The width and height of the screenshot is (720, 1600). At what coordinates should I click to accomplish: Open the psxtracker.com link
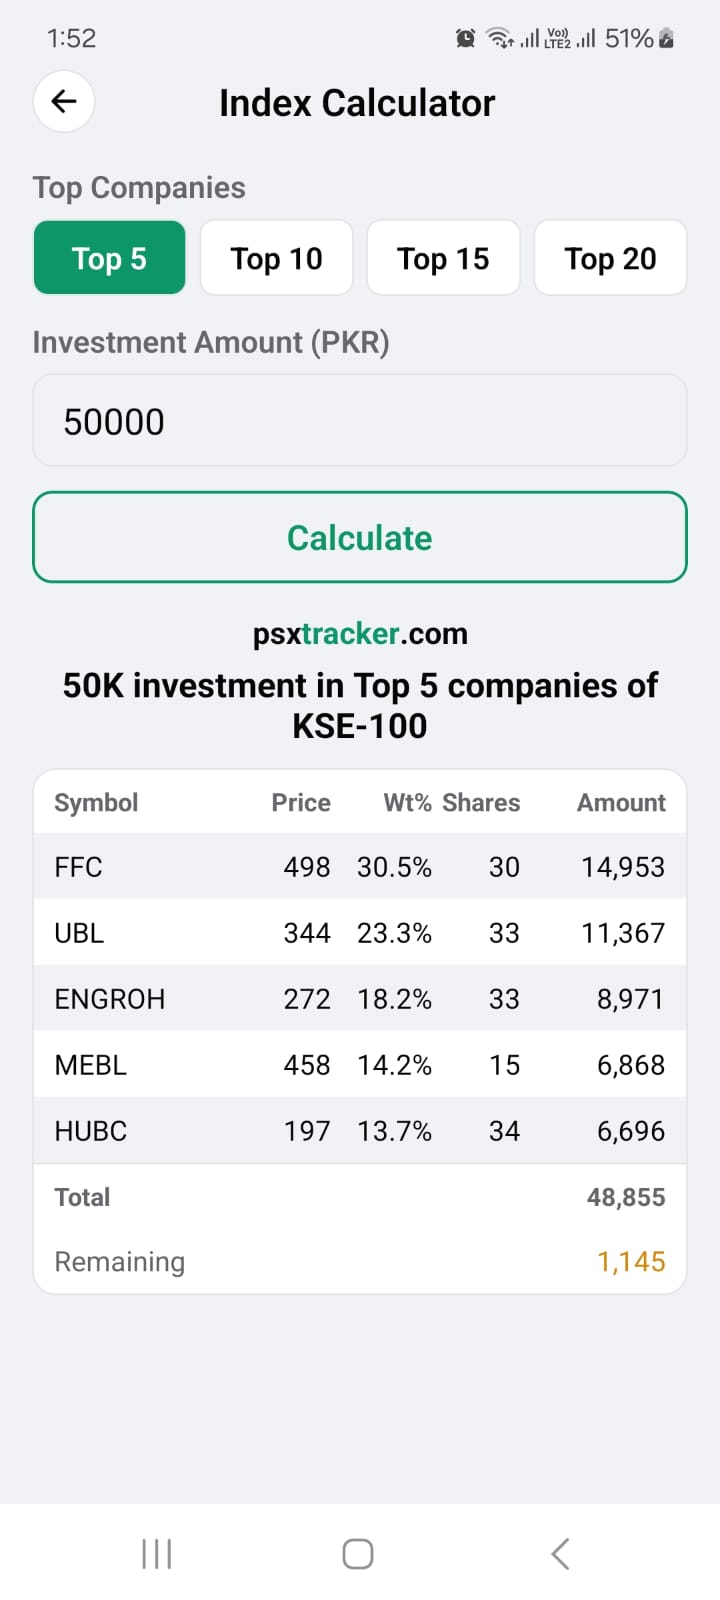pyautogui.click(x=360, y=634)
